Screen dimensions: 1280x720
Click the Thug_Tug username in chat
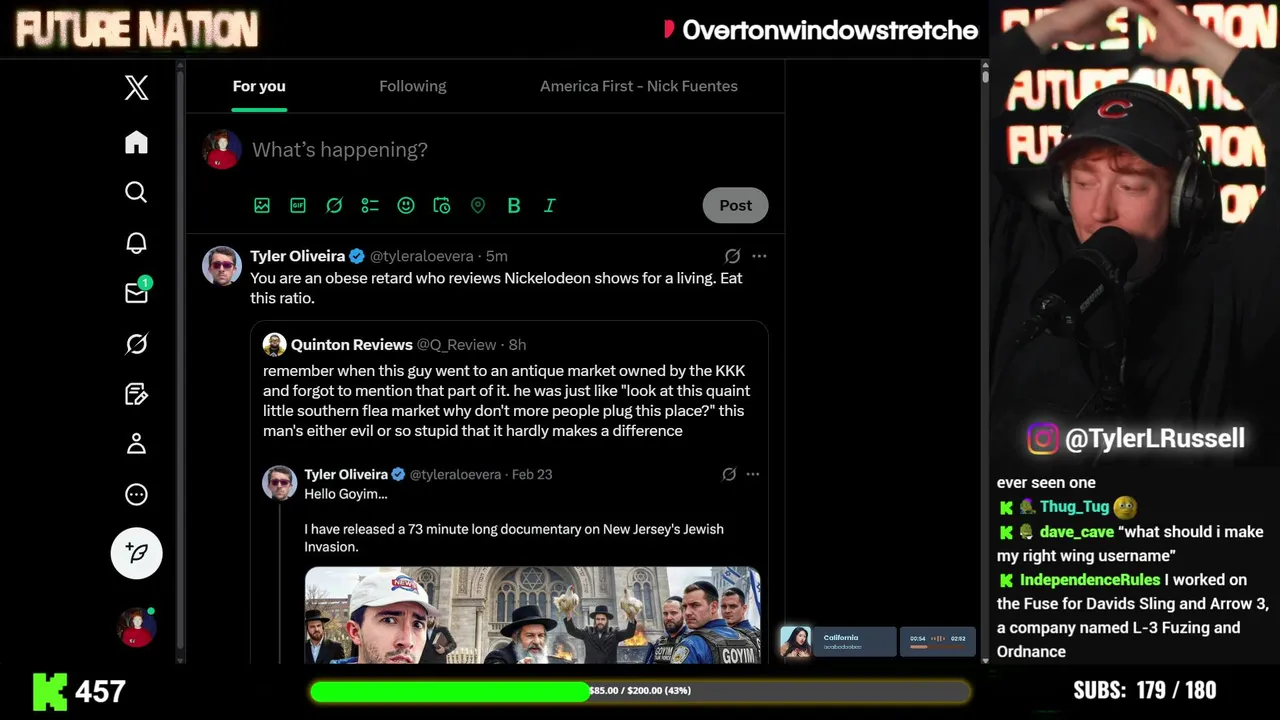point(1074,507)
